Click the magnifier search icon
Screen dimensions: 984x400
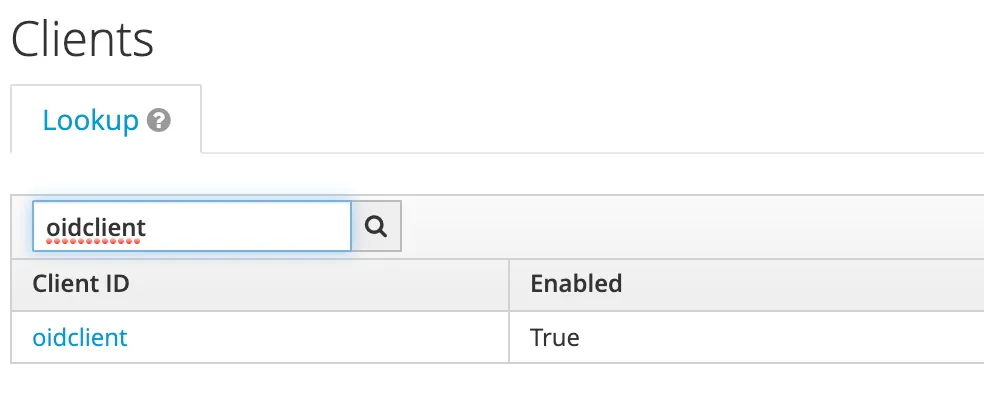(x=376, y=227)
